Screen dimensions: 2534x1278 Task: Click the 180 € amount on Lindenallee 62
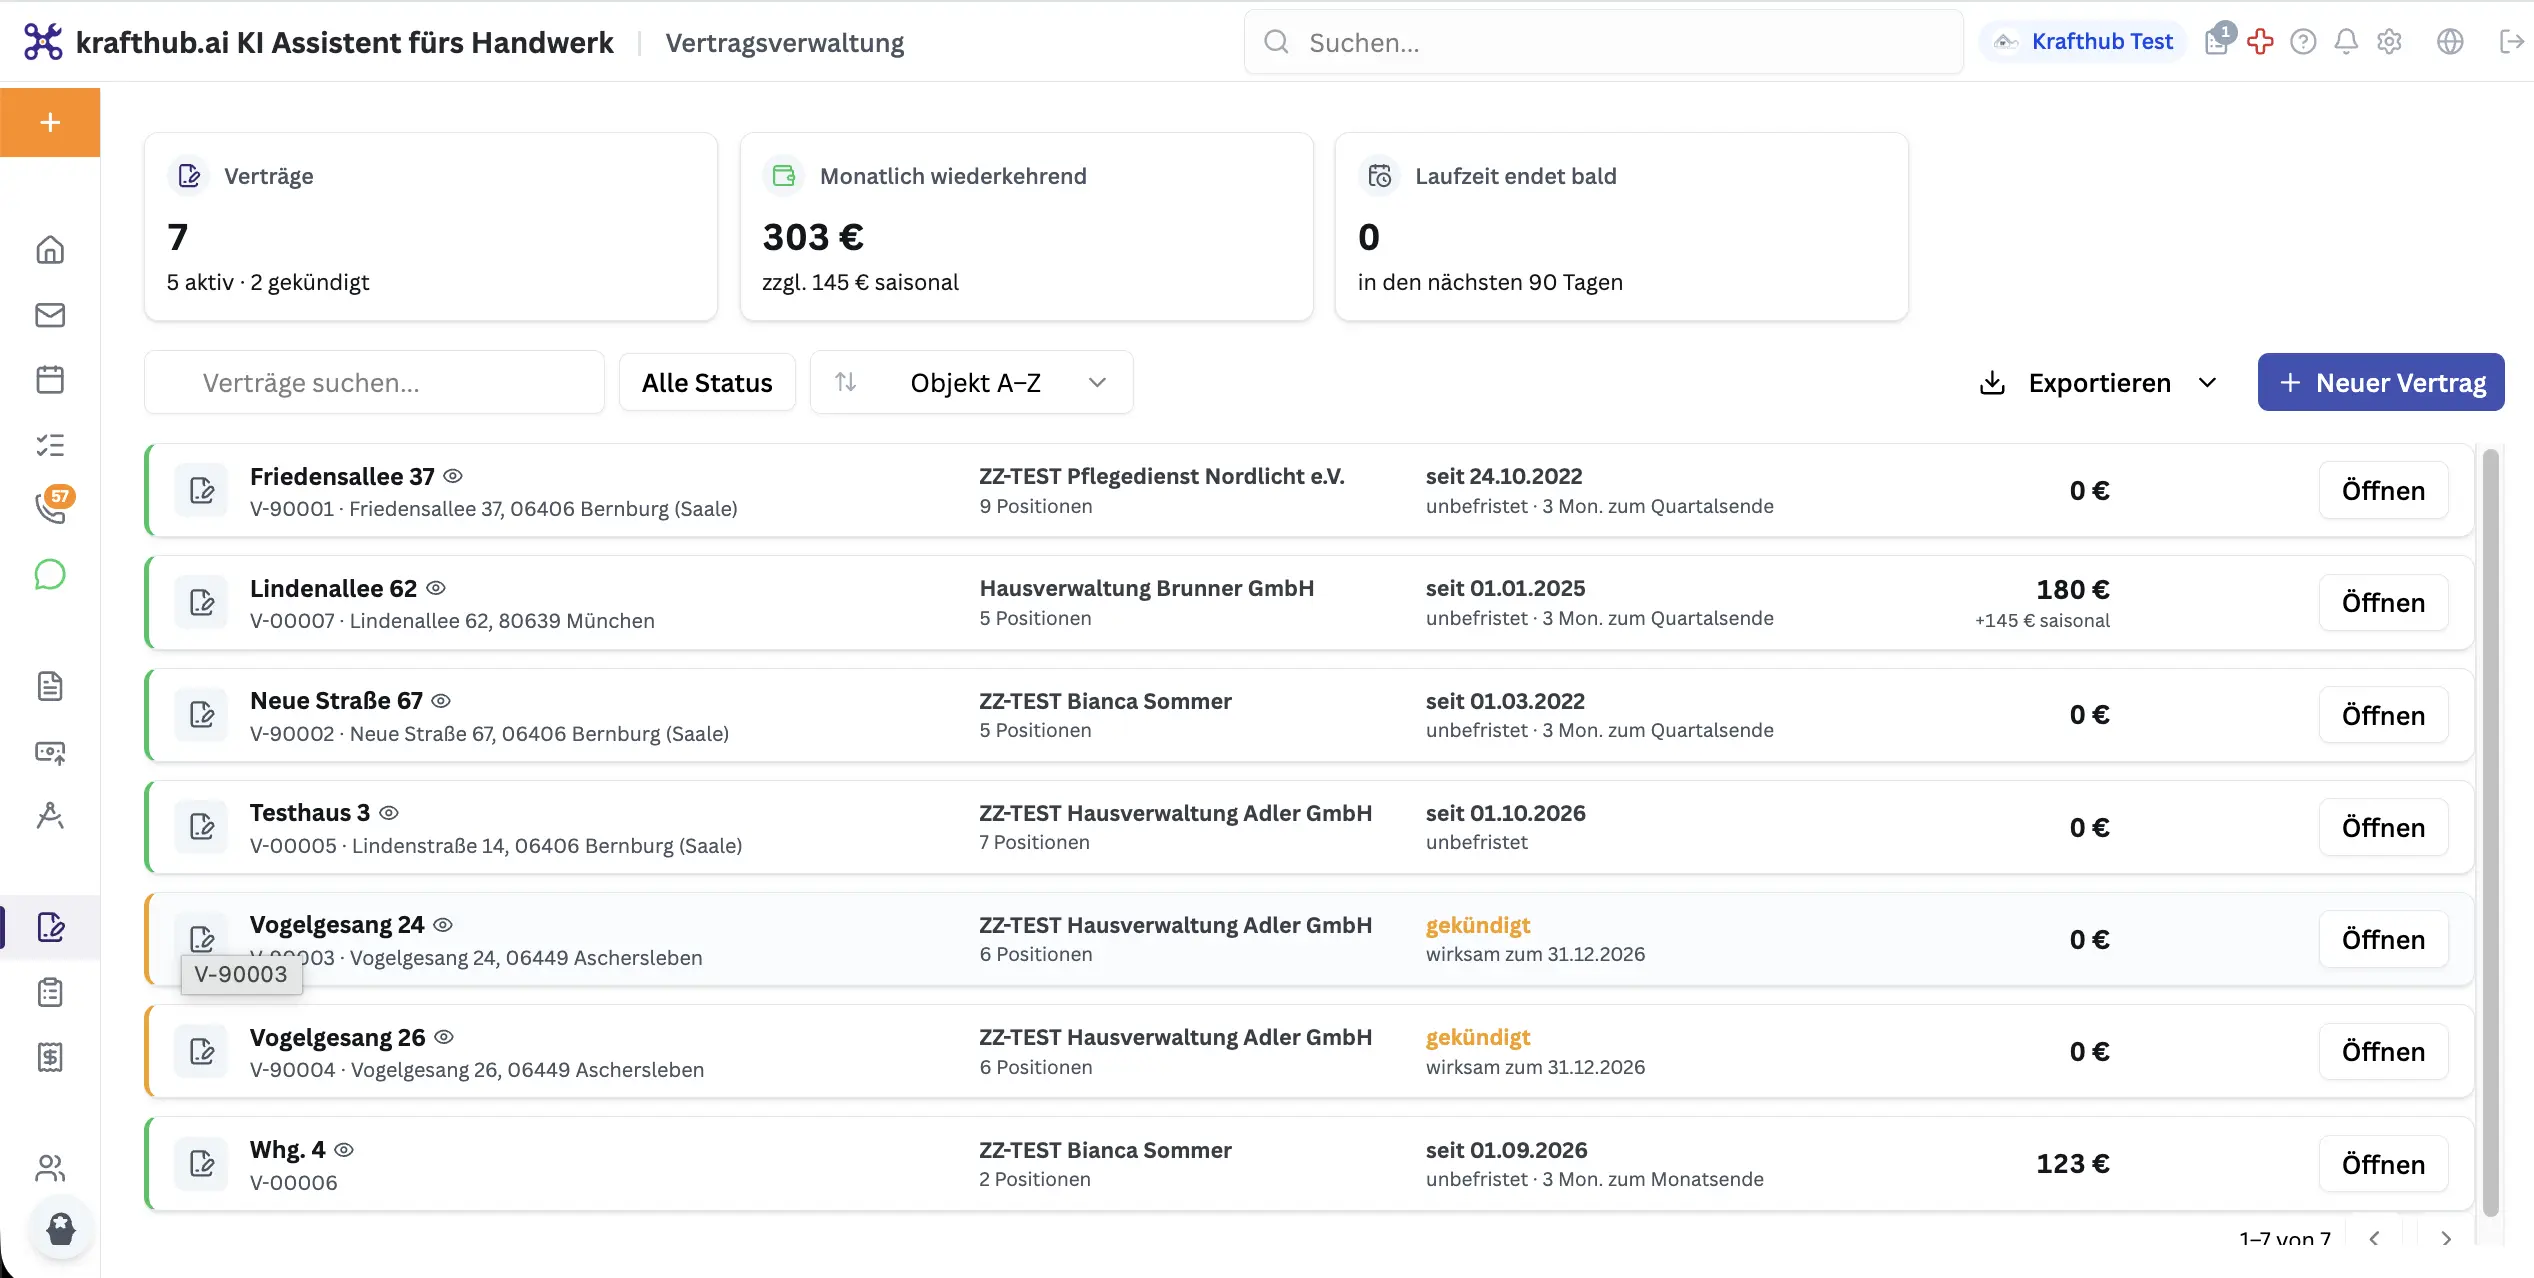click(2073, 590)
